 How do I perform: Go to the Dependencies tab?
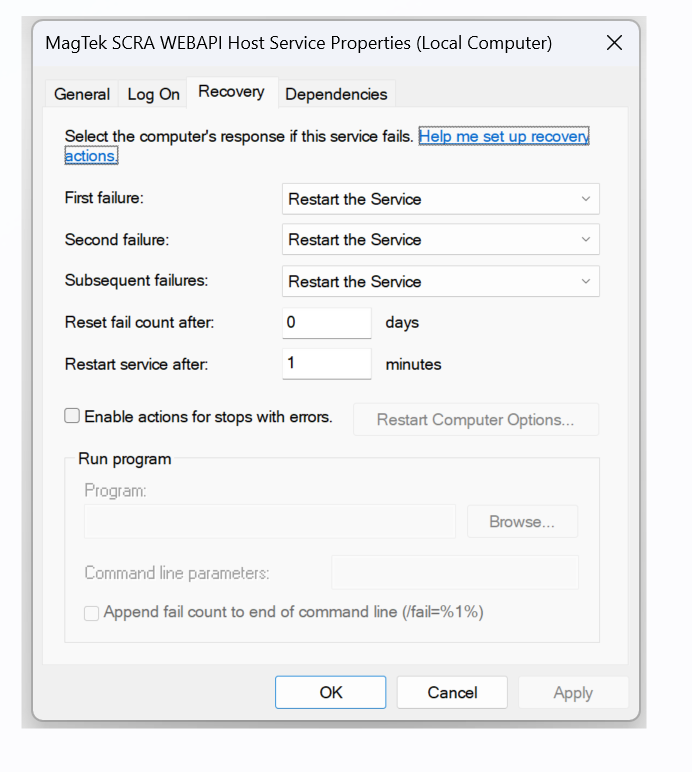(336, 94)
